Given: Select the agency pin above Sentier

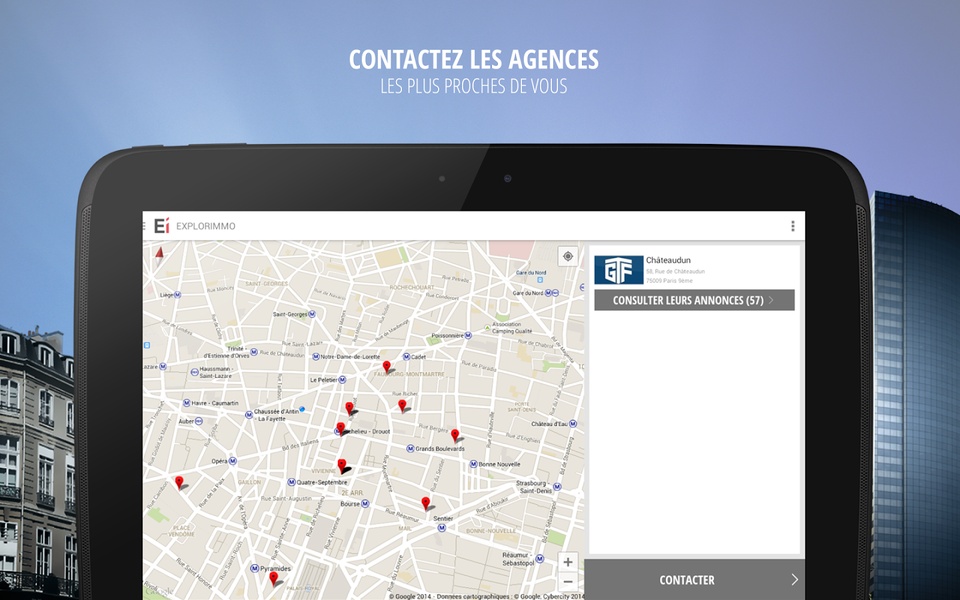Looking at the screenshot, I should coord(426,503).
